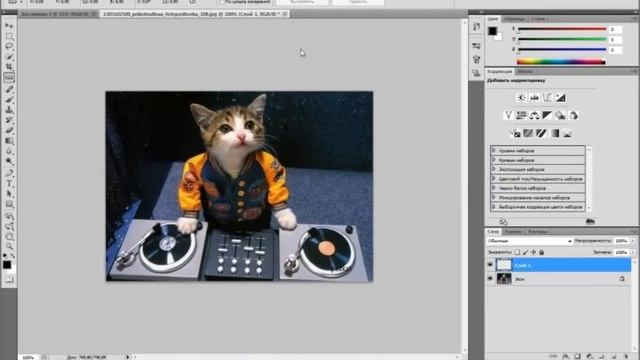Image resolution: width=640 pixels, height=360 pixels.
Task: Toggle Quick Mask mode in toolbox
Action: tap(9, 280)
